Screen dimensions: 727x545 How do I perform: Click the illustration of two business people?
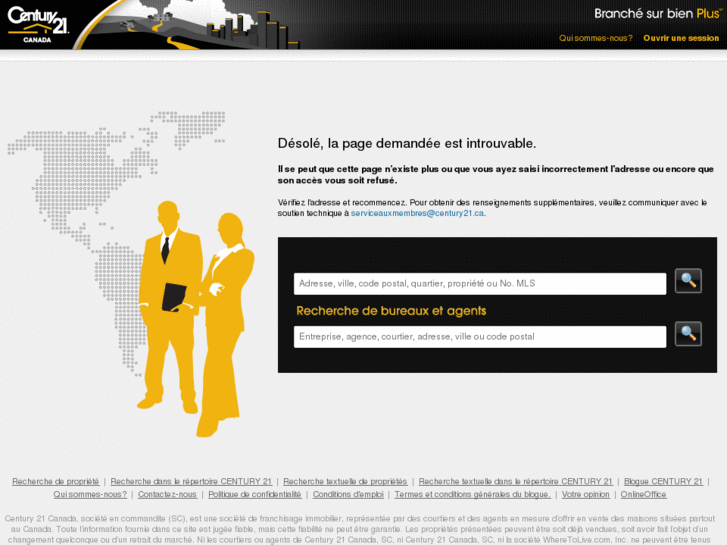tap(195, 318)
